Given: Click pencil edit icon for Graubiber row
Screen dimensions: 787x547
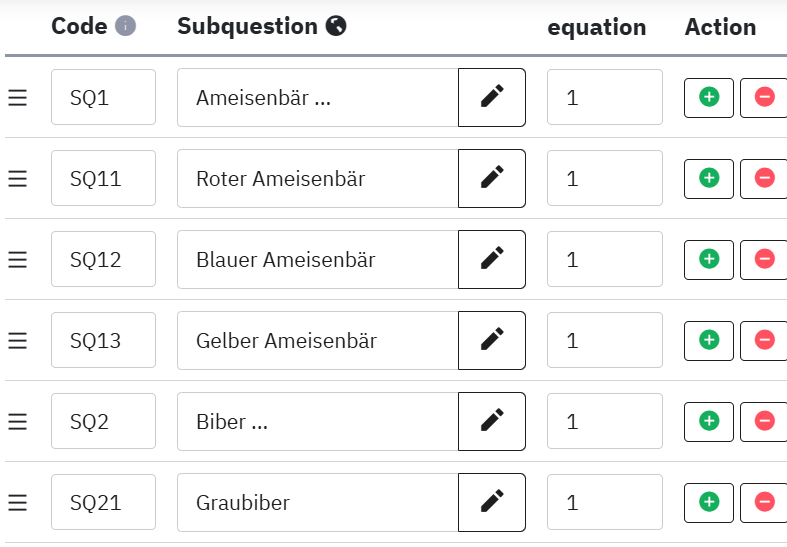Looking at the screenshot, I should point(491,502).
